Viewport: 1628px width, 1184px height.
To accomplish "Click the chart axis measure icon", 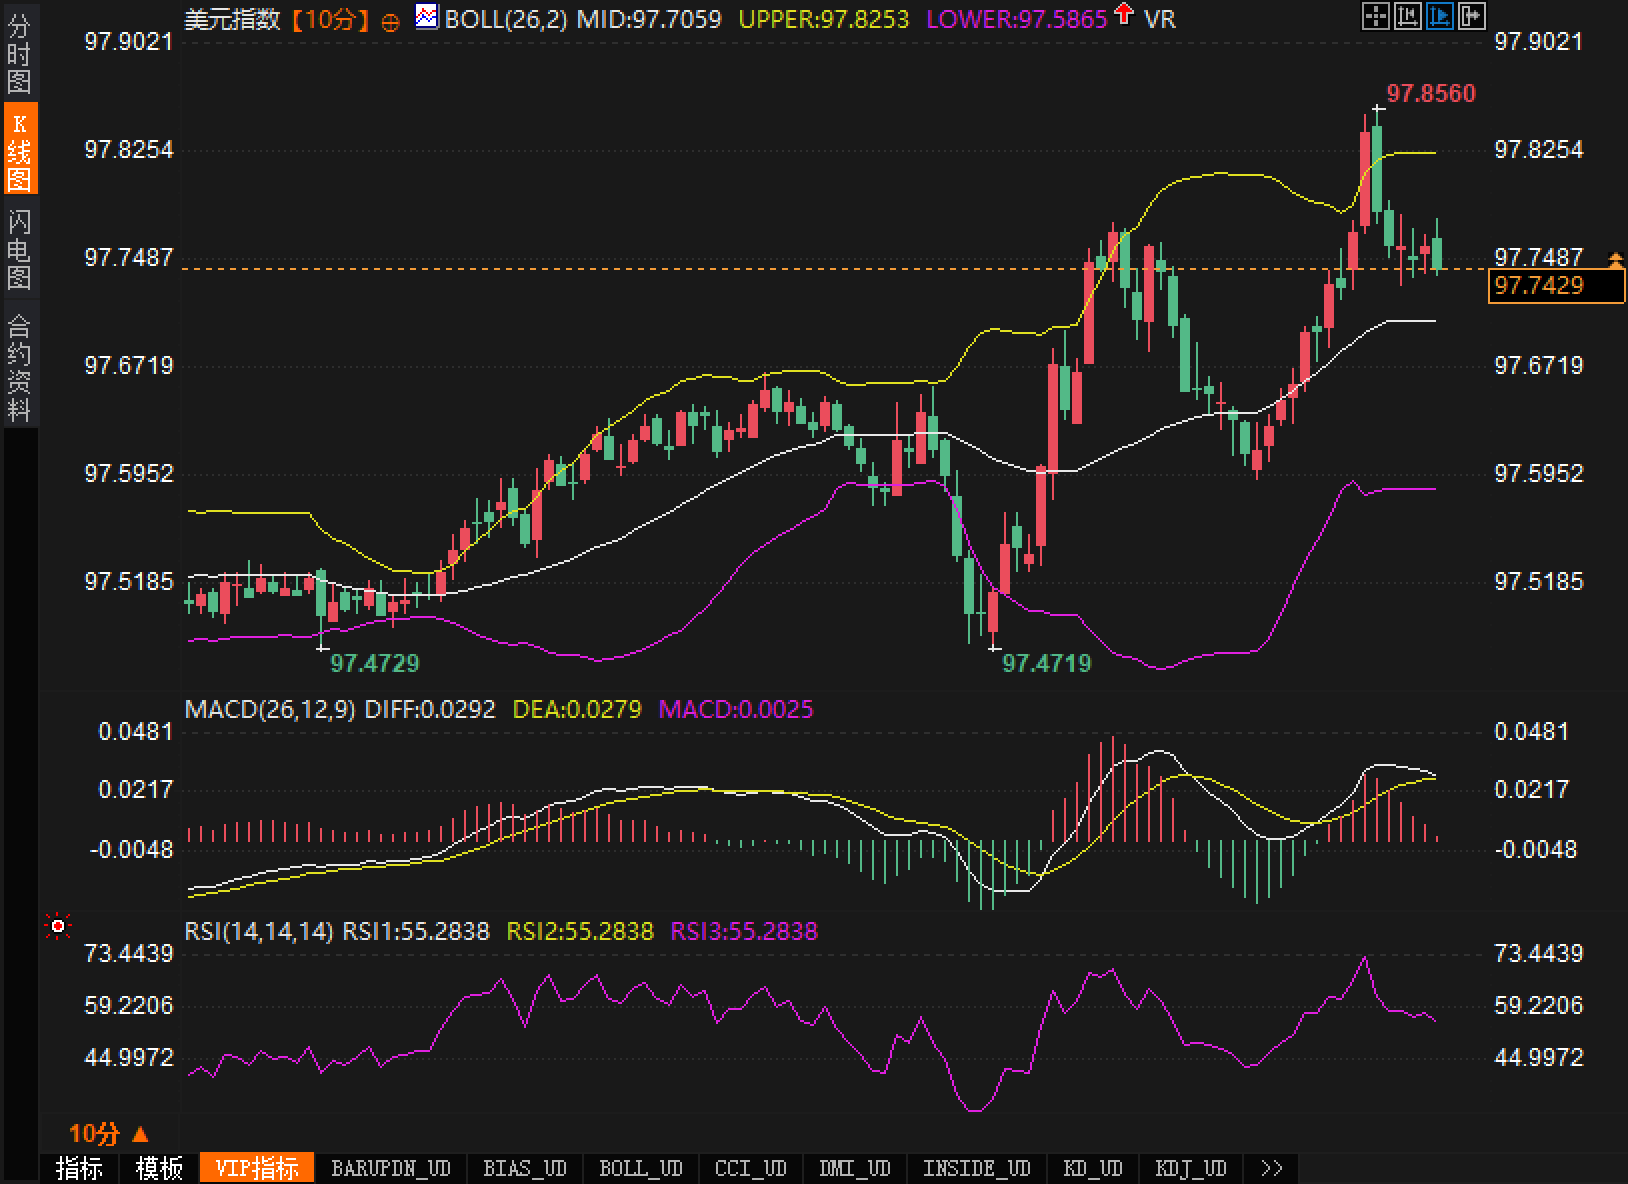I will (x=1408, y=16).
